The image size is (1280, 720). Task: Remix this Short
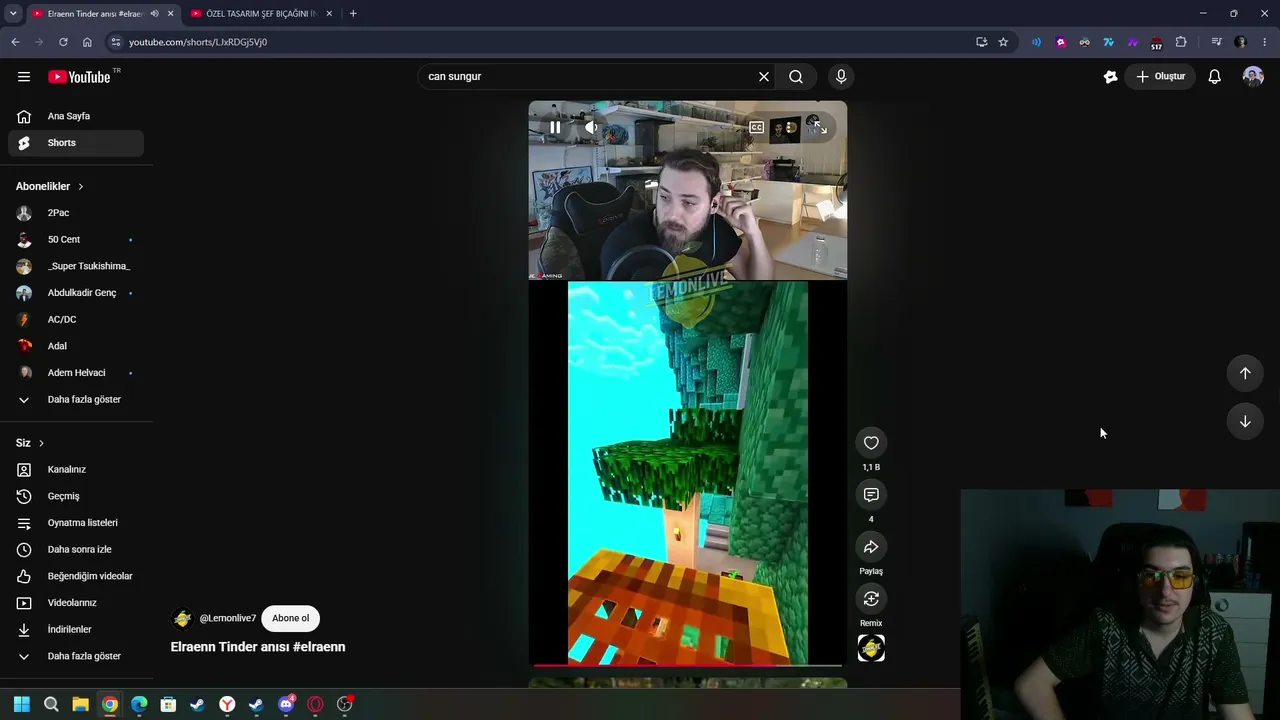click(x=871, y=599)
